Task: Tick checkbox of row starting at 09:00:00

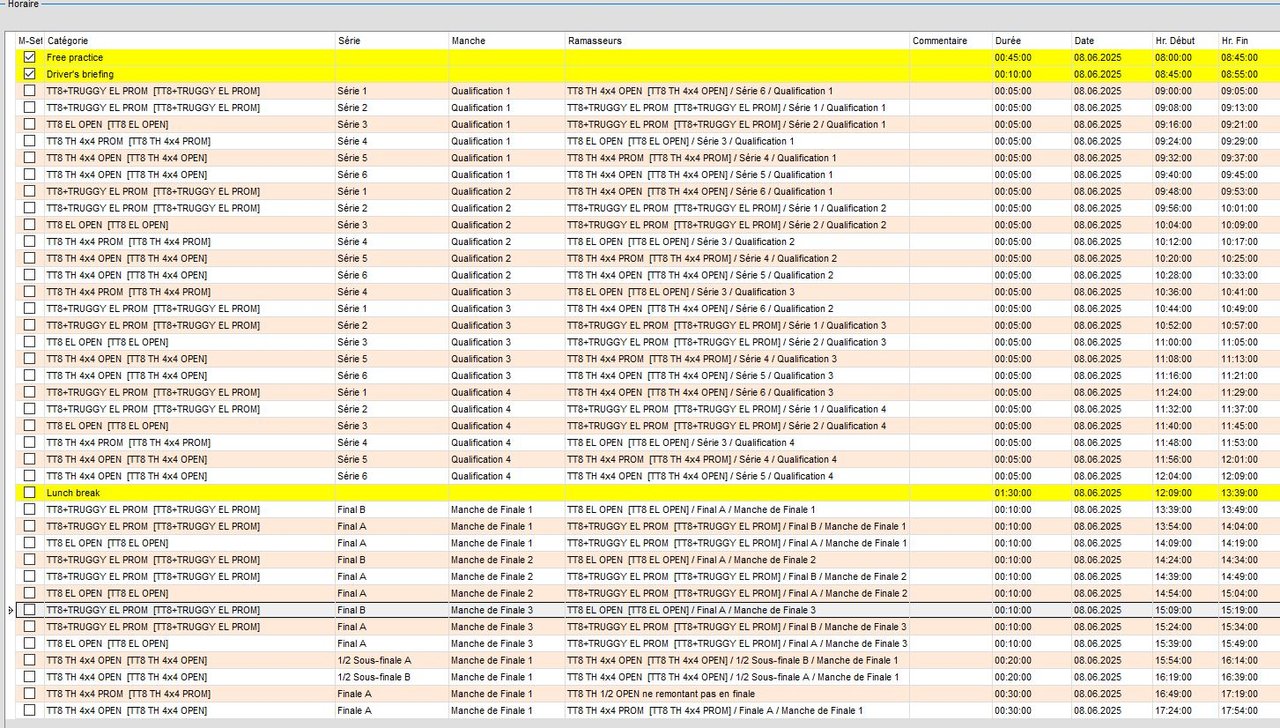Action: [x=30, y=91]
